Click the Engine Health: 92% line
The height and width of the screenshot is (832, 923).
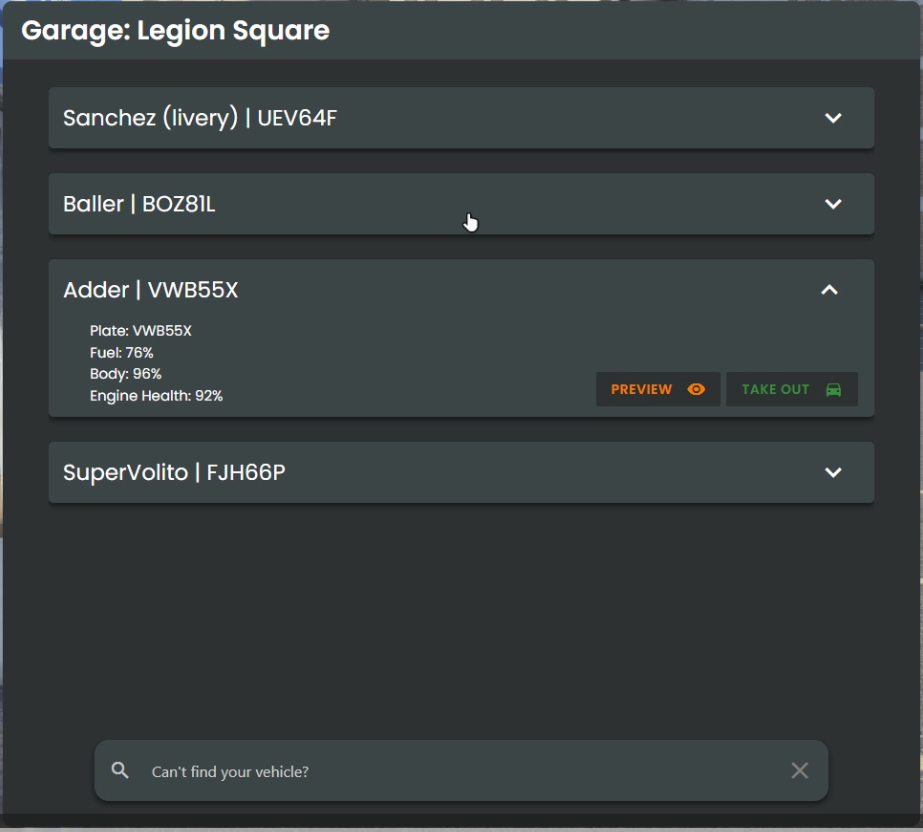[x=156, y=396]
